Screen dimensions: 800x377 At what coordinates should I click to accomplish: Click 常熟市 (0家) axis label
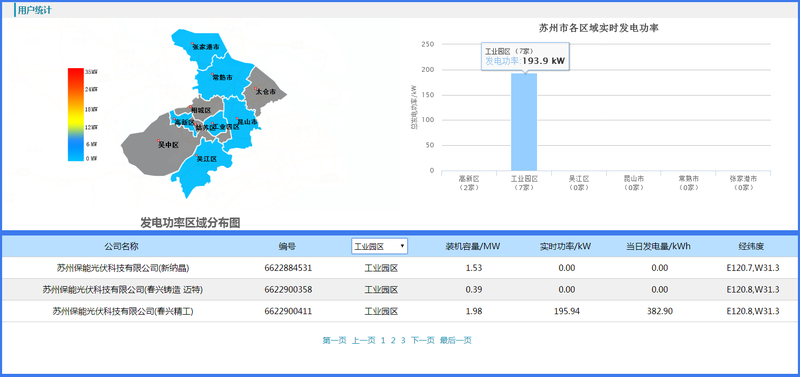(688, 183)
